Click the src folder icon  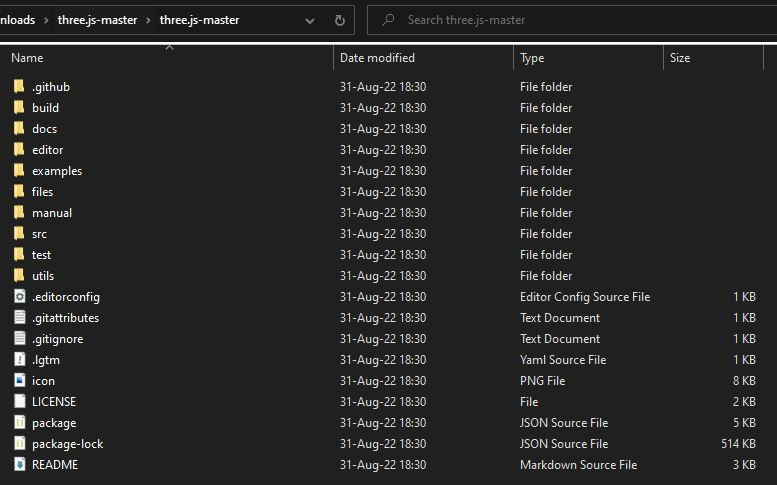[x=19, y=234]
